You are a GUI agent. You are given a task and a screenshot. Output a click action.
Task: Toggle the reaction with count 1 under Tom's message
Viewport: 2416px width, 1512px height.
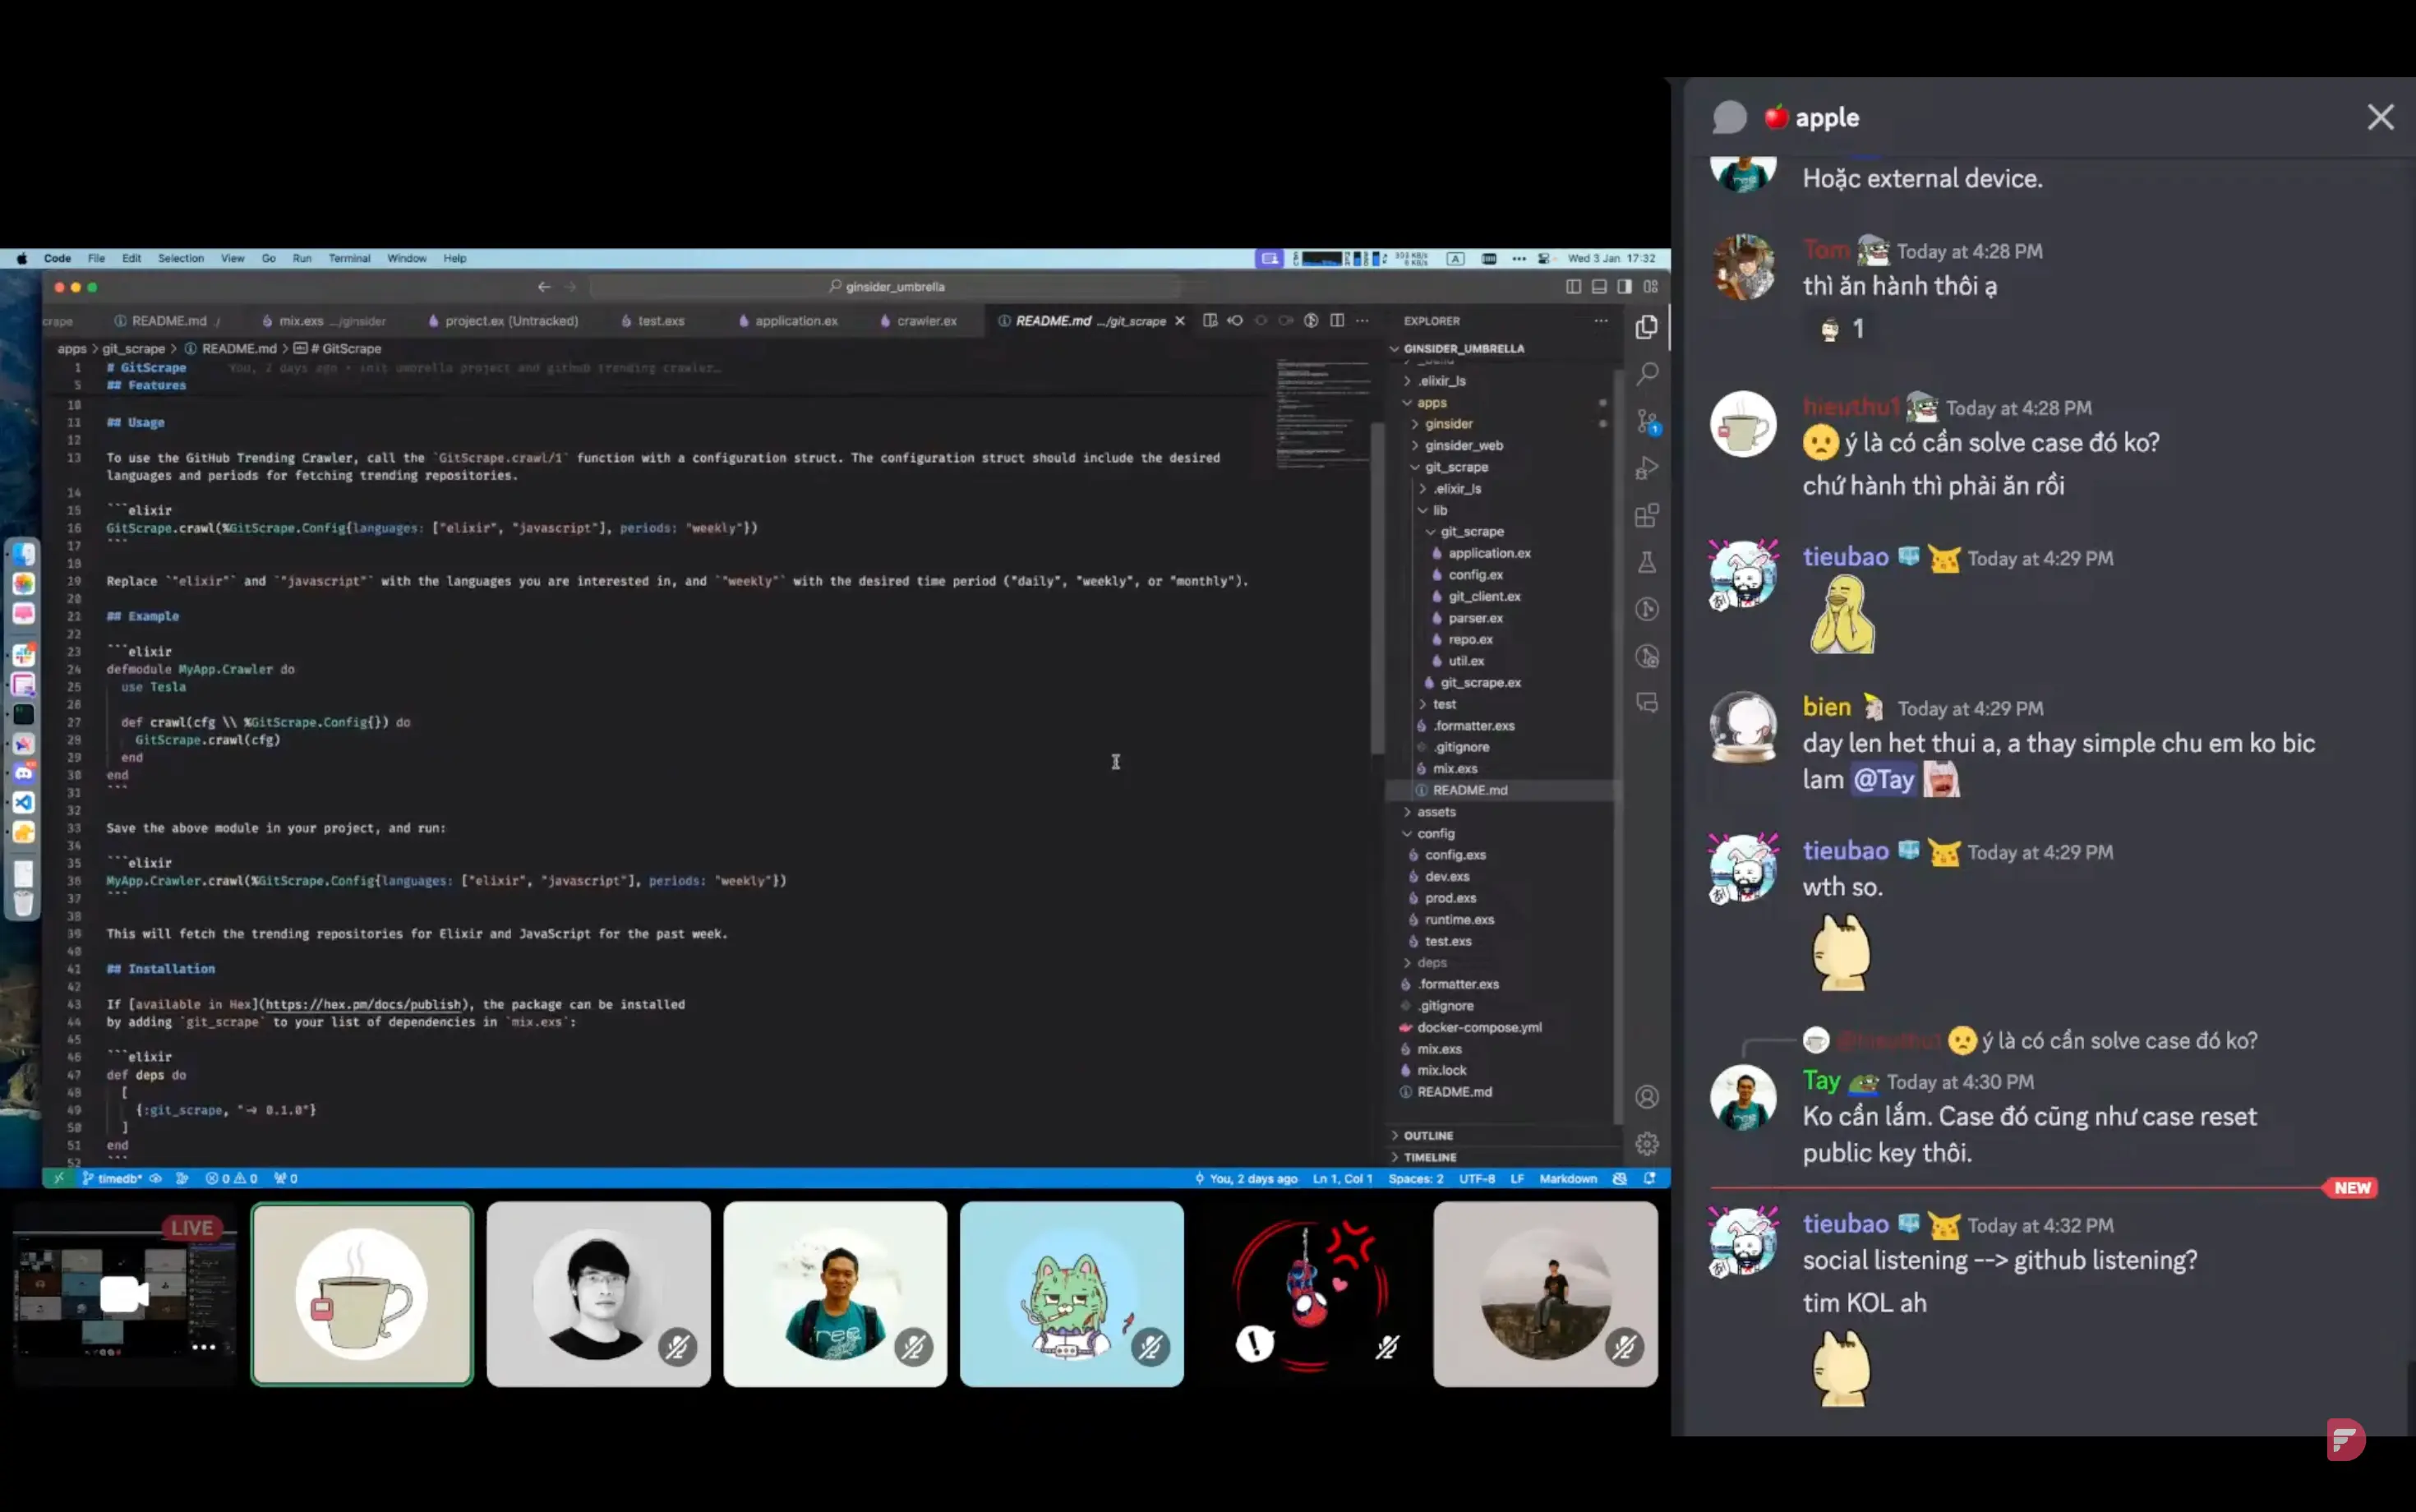click(1840, 329)
